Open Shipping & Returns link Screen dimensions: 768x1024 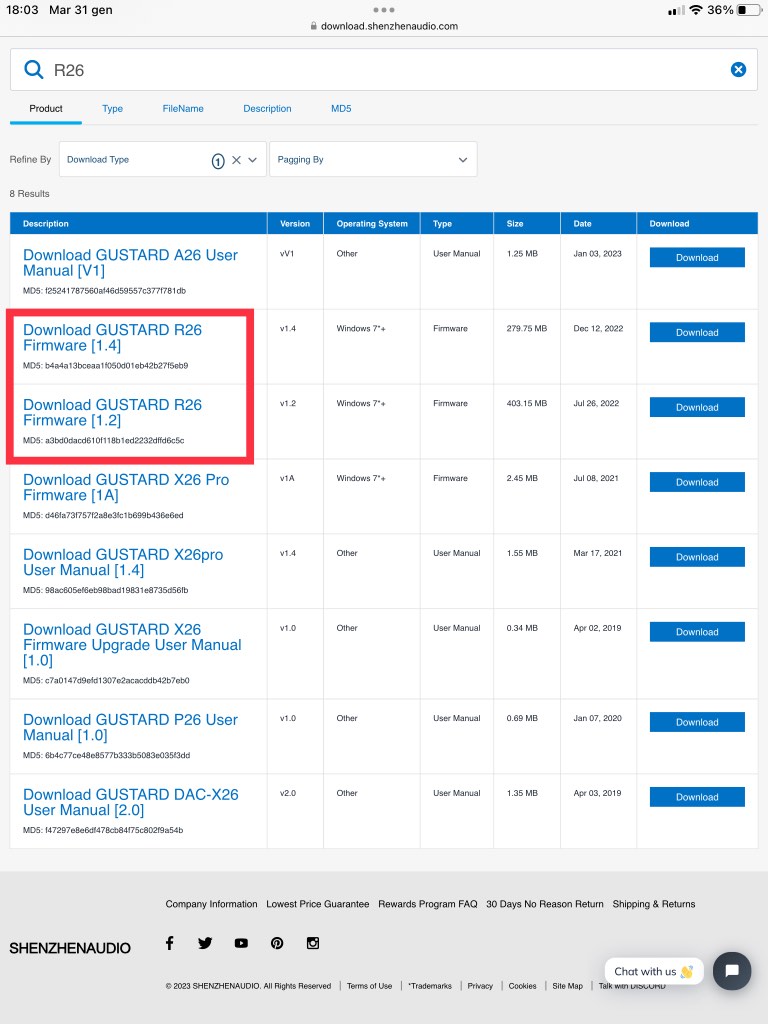tap(654, 904)
